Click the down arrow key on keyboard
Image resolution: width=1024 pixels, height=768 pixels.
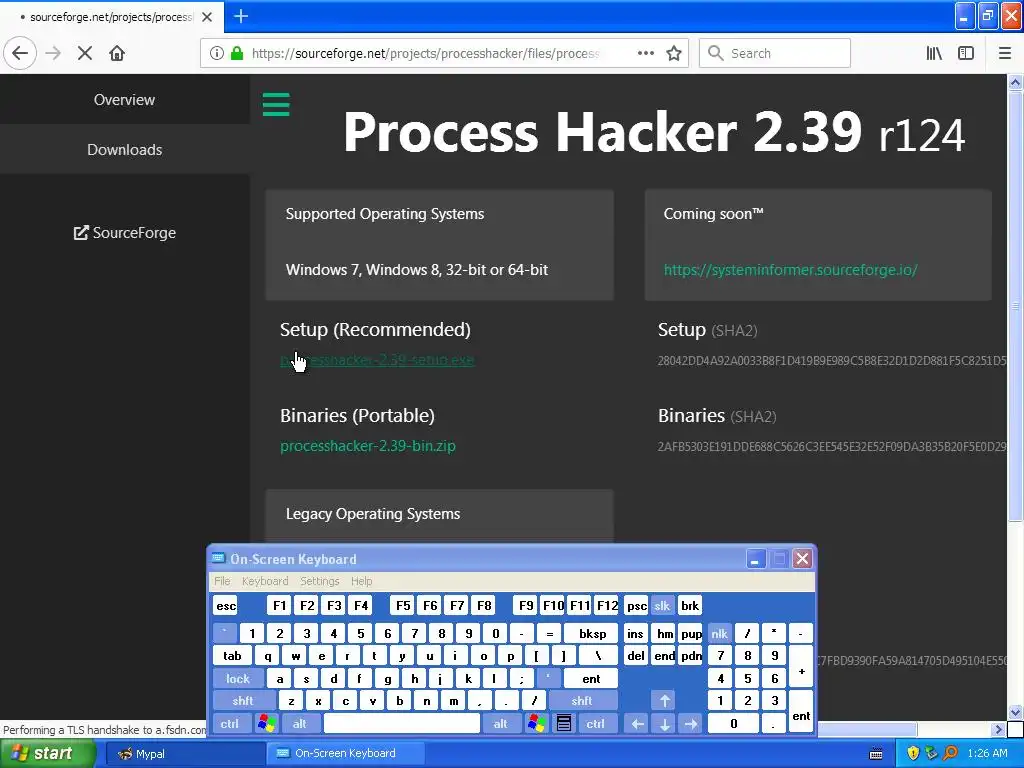point(665,724)
